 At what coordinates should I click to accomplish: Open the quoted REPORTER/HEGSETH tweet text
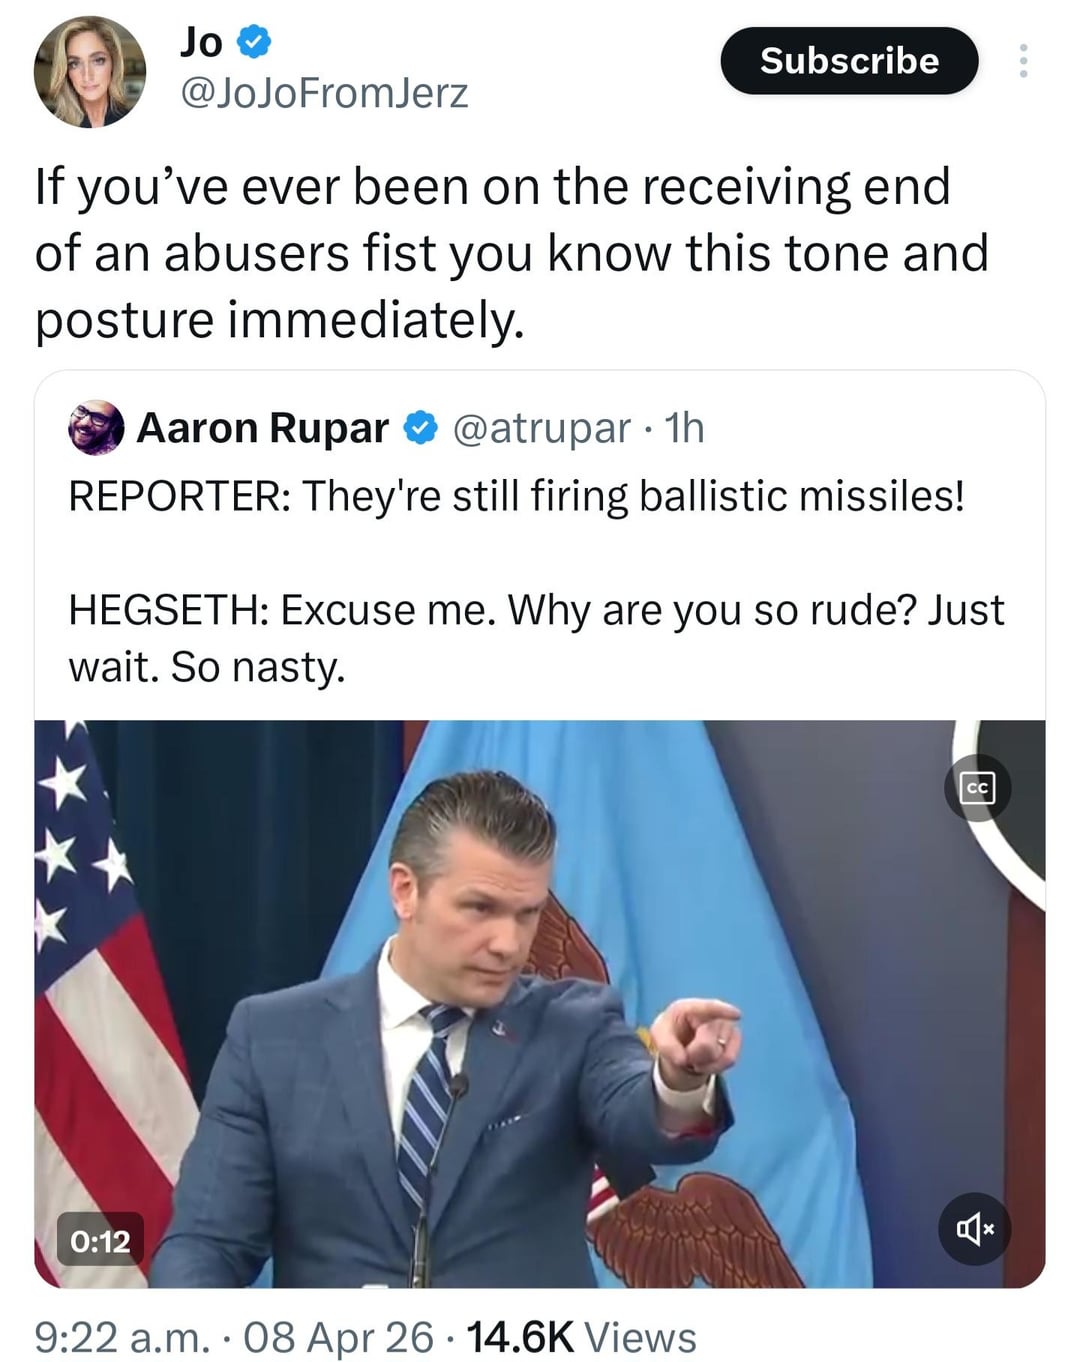pos(536,581)
